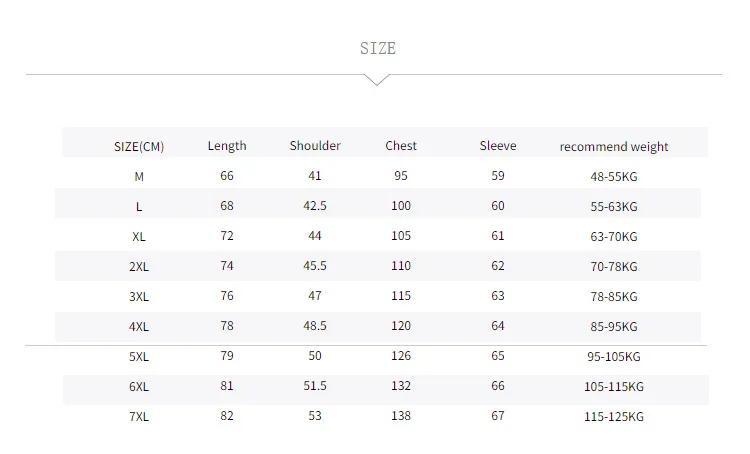This screenshot has width=750, height=454.
Task: Click the Length column header
Action: [227, 145]
